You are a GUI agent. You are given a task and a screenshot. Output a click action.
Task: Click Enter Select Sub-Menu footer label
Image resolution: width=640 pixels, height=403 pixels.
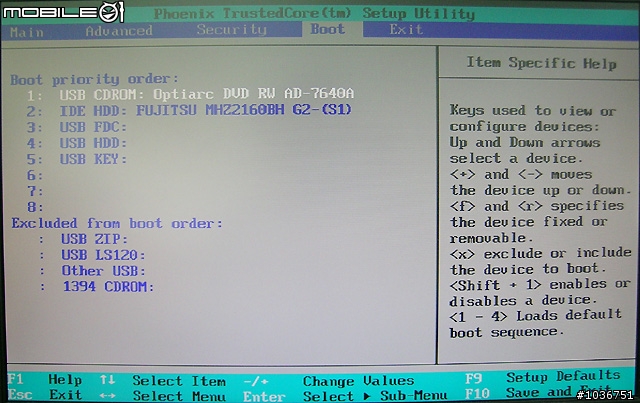point(345,396)
